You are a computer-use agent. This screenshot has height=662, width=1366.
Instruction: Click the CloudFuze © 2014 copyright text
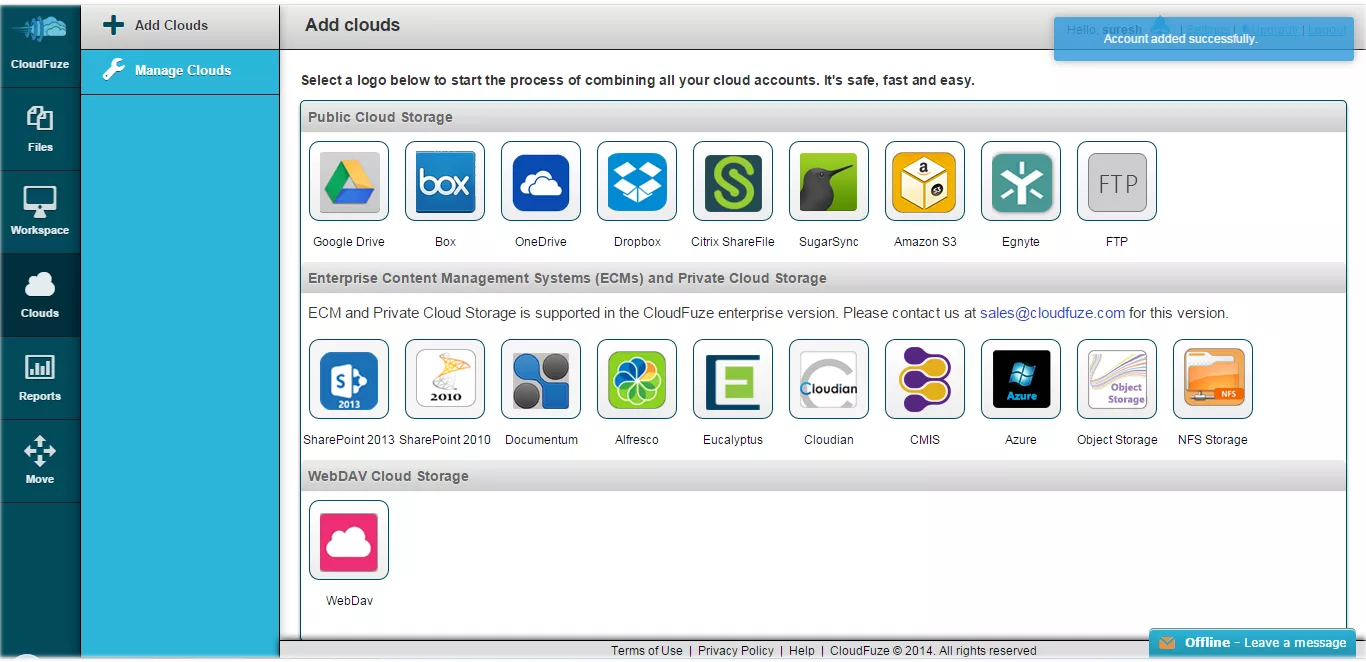pyautogui.click(x=933, y=650)
